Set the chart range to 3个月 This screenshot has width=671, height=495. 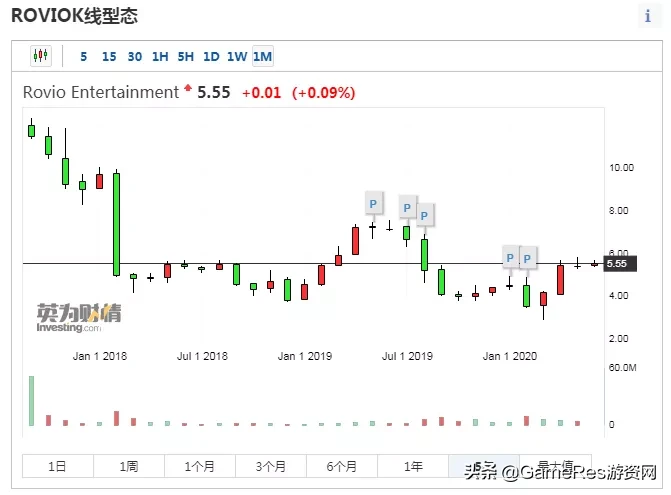[271, 466]
